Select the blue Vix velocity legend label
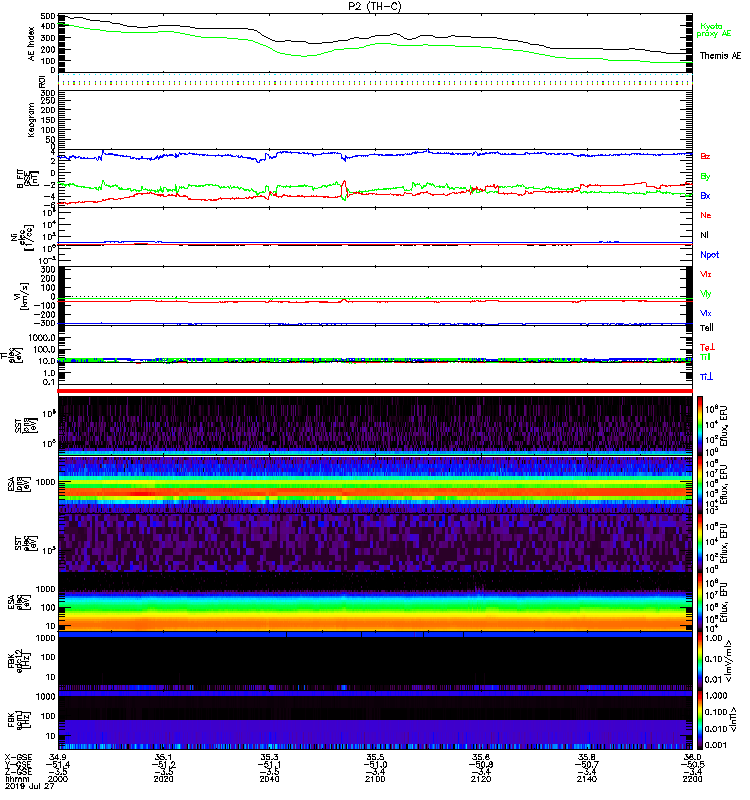750x800 pixels. (x=706, y=313)
